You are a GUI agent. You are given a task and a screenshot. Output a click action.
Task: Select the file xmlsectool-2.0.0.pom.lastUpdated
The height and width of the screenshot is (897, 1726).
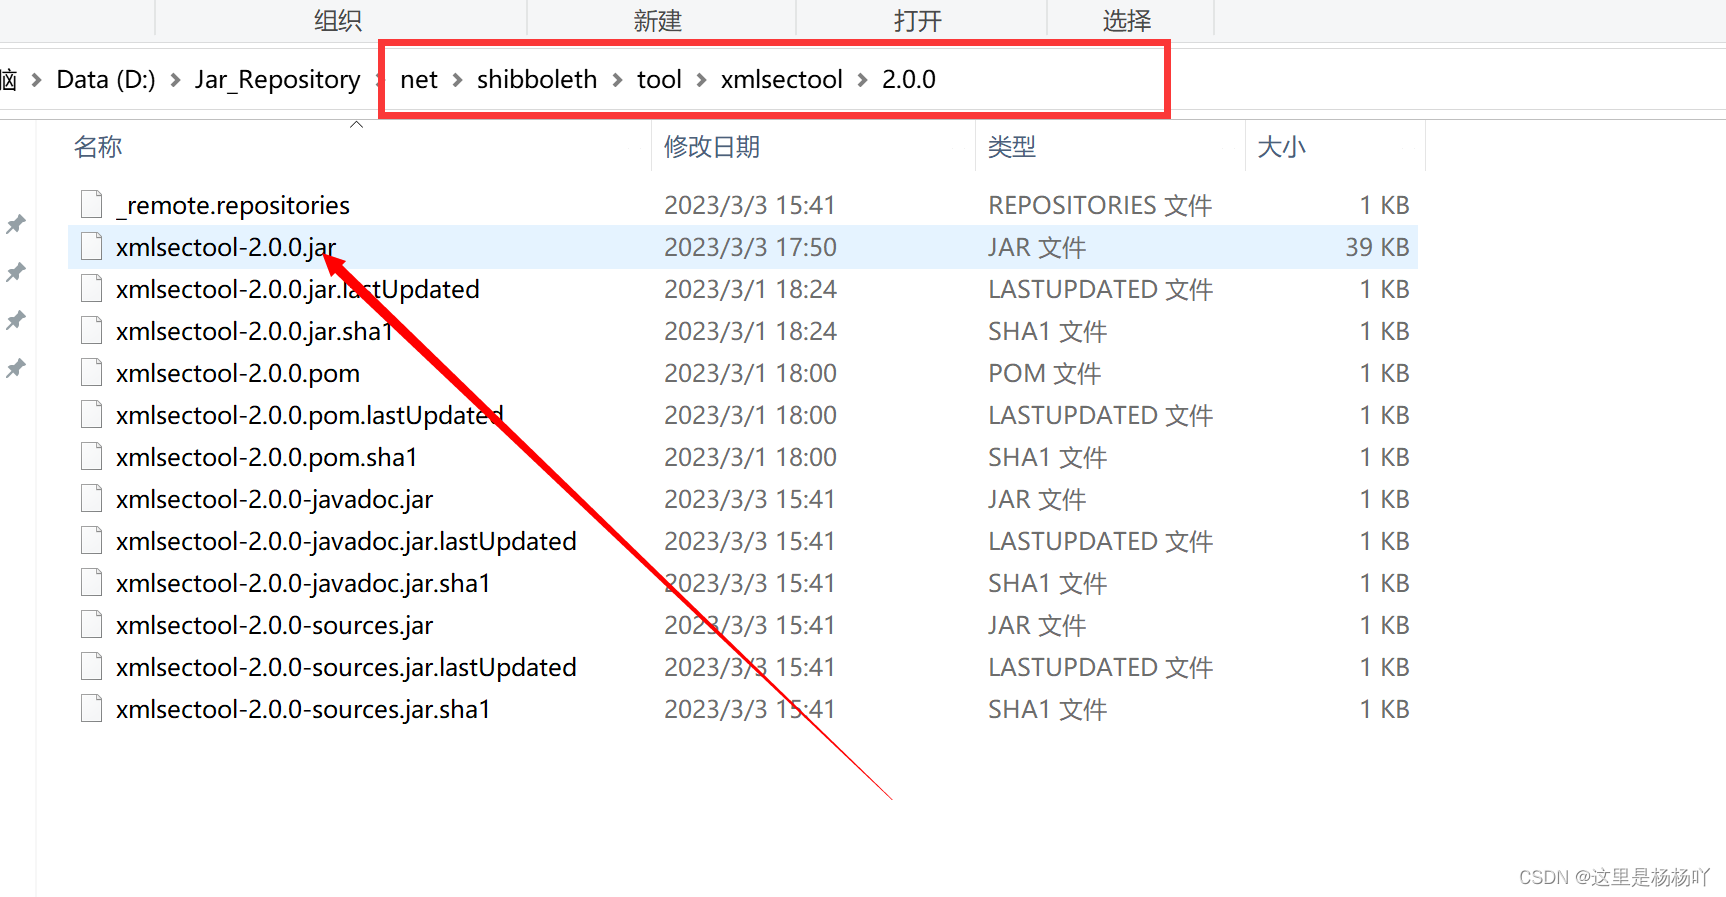pos(310,415)
